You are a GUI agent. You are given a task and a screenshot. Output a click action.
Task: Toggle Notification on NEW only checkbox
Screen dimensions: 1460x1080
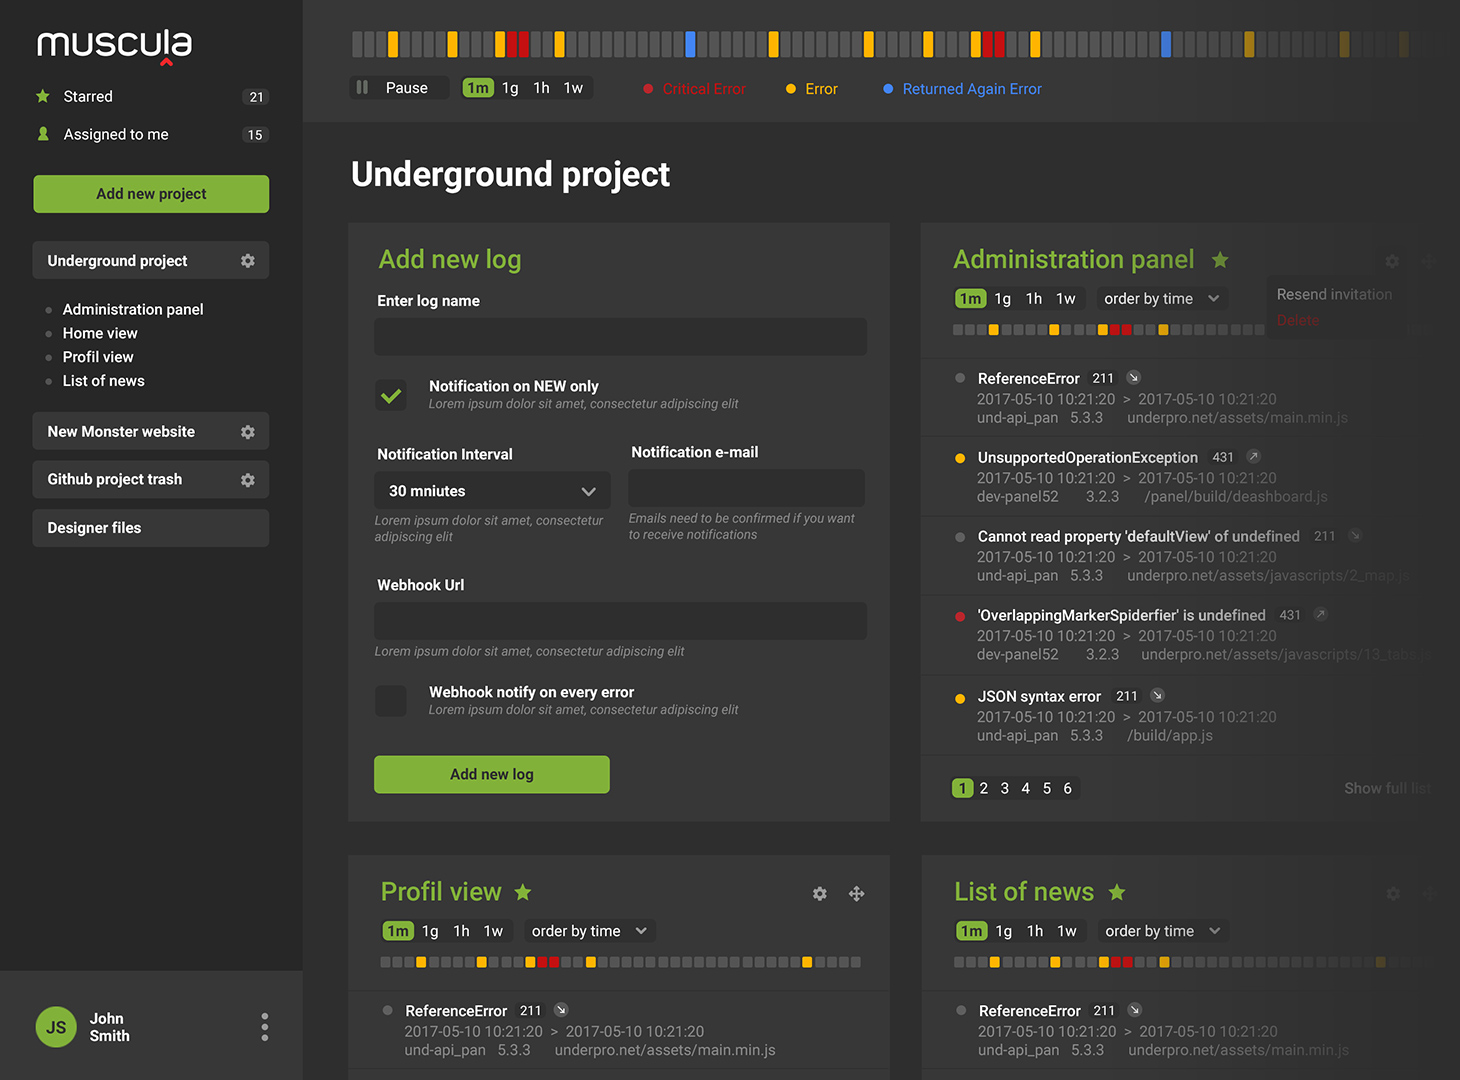click(x=391, y=395)
